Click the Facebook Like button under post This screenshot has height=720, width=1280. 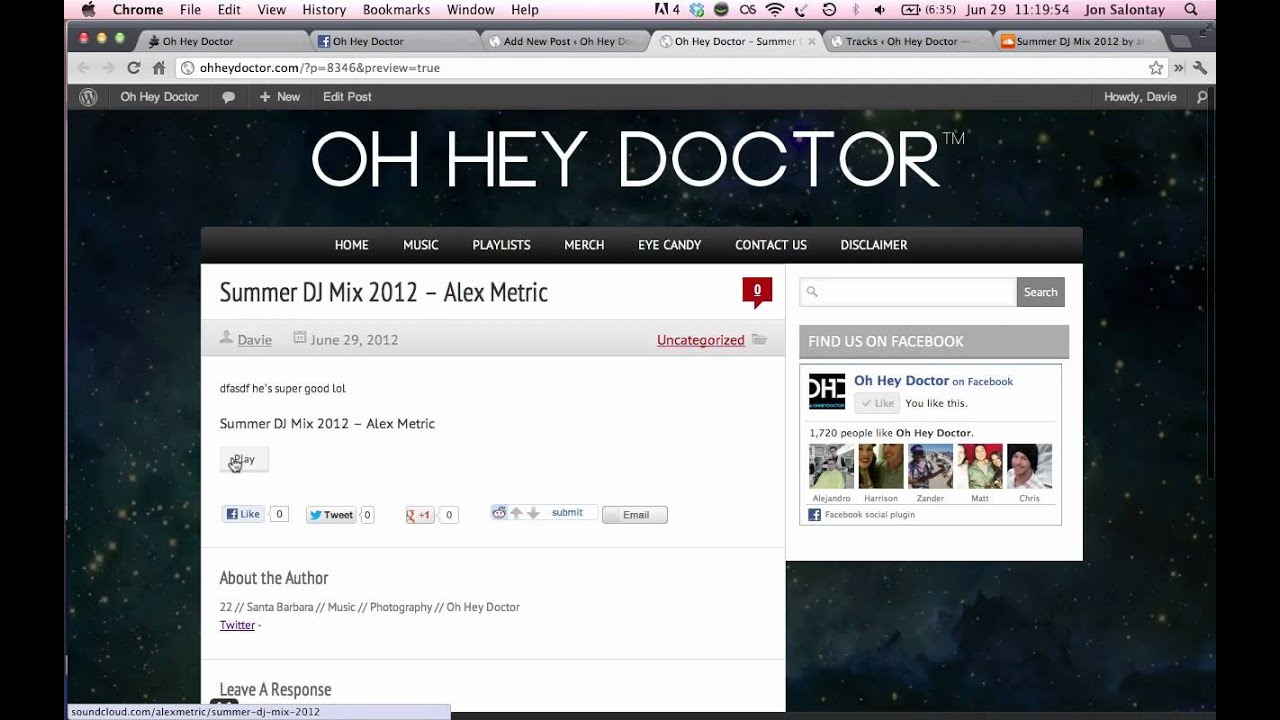tap(243, 514)
